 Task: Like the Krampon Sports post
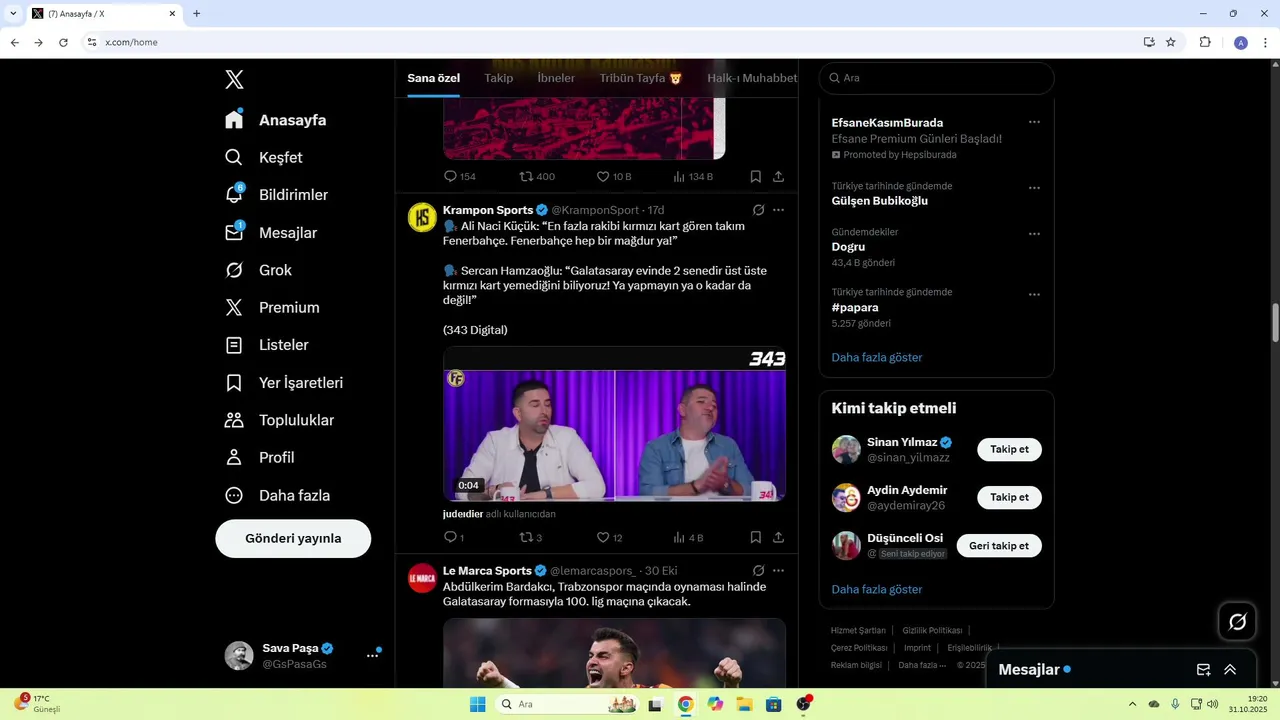coord(609,537)
